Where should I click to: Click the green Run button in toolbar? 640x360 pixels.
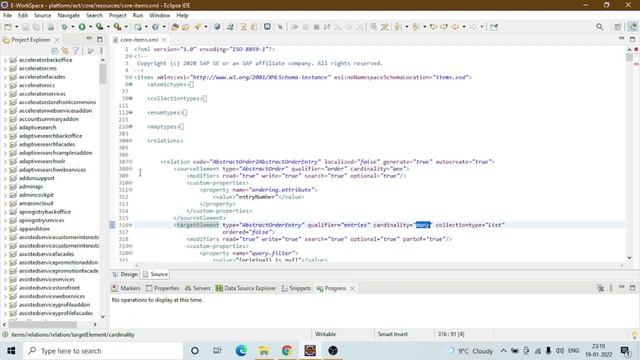(82, 27)
